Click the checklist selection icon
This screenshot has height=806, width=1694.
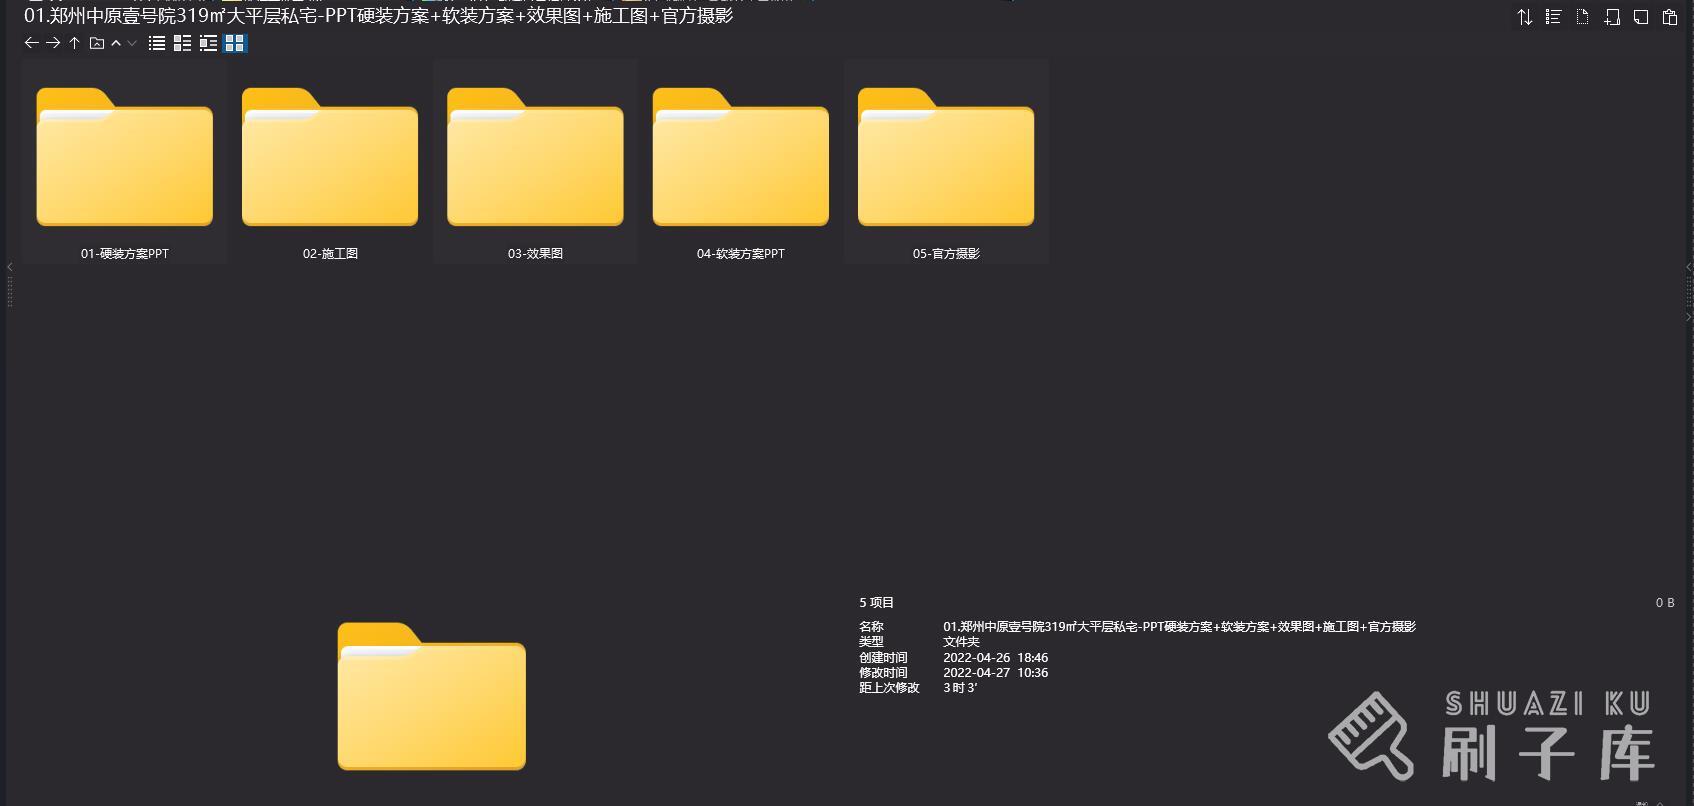(x=1553, y=17)
